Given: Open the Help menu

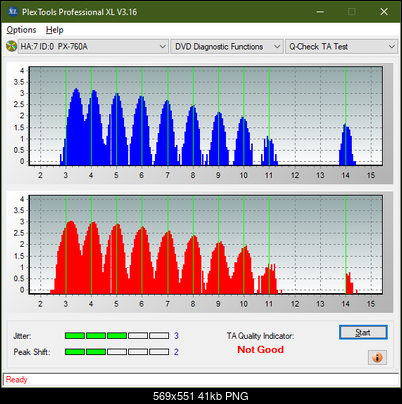Looking at the screenshot, I should tap(55, 30).
